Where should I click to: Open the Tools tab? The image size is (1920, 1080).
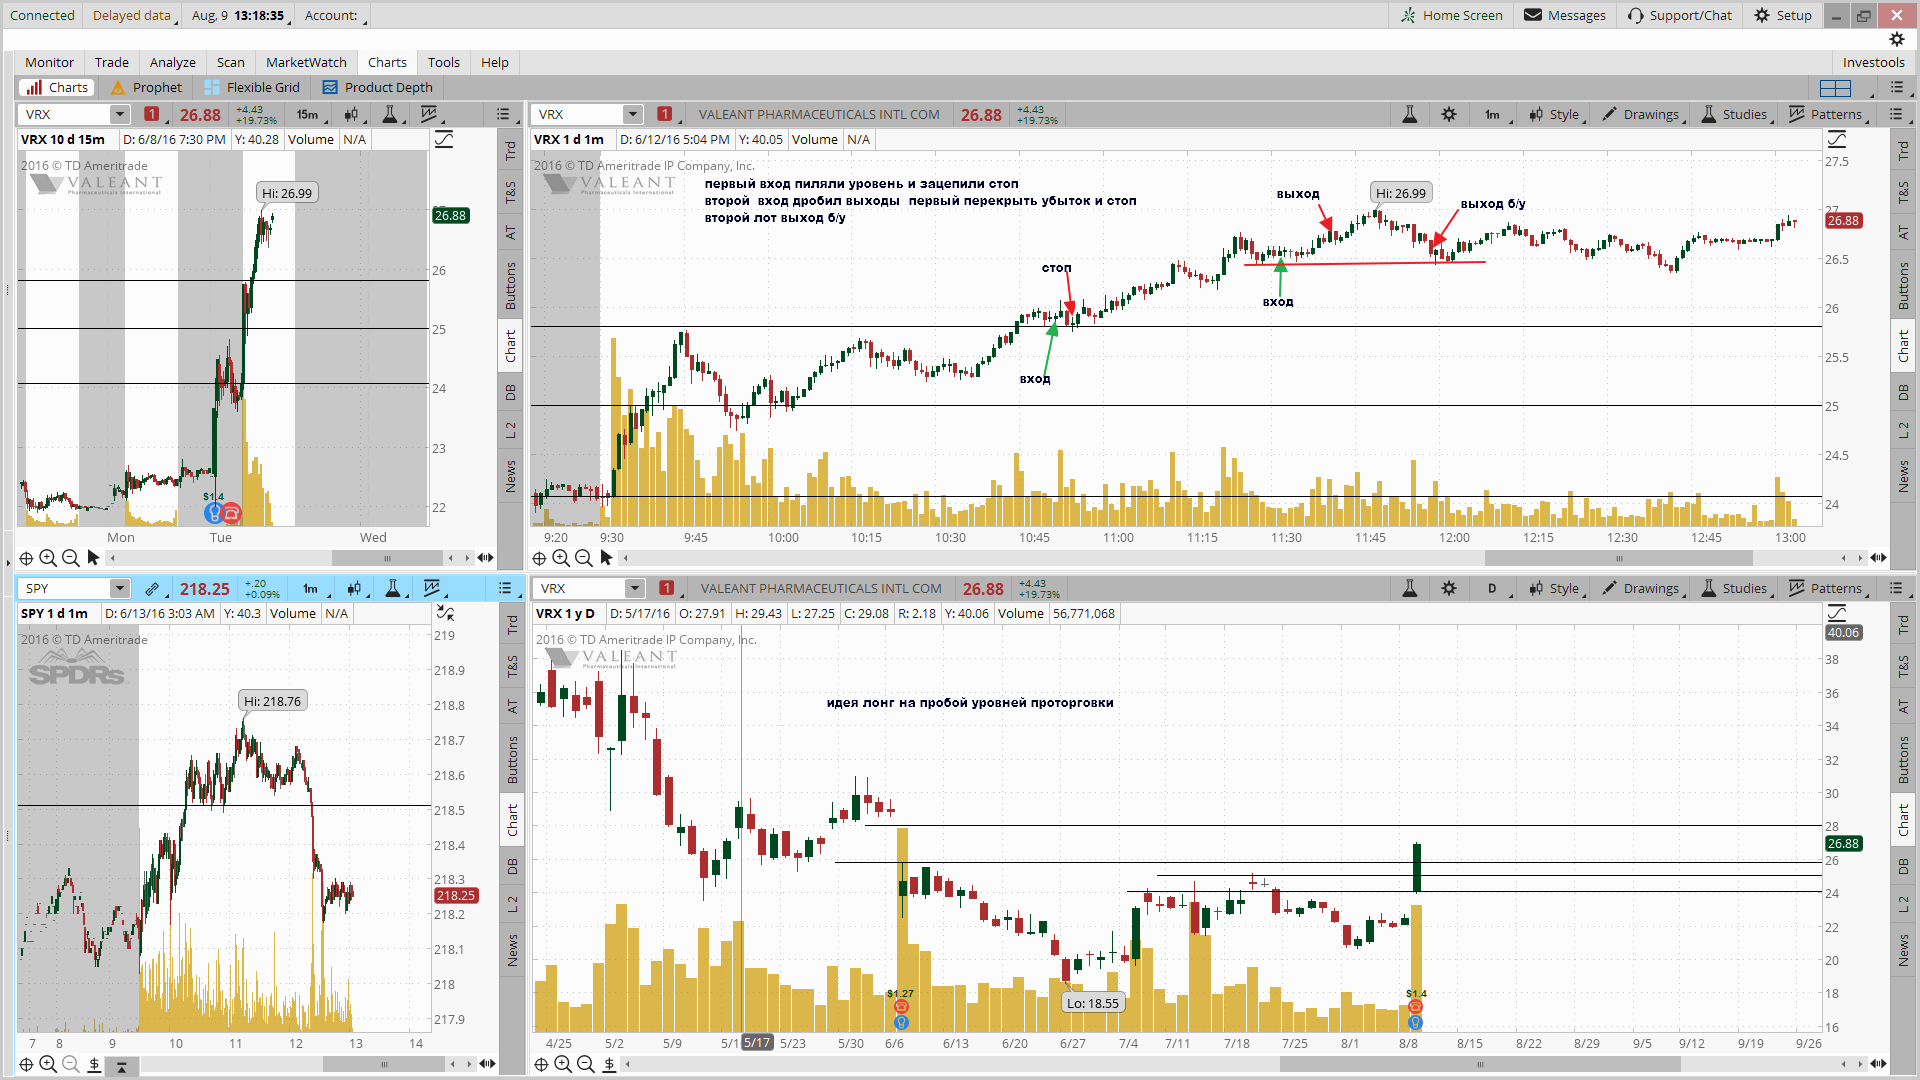click(x=444, y=62)
